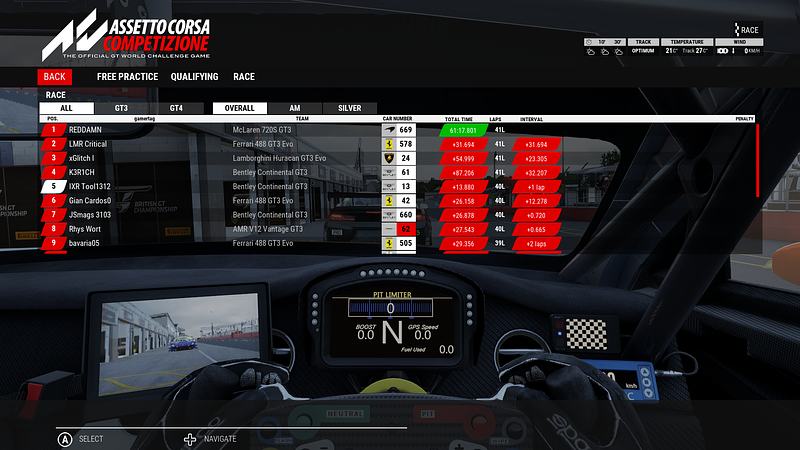Screen dimensions: 800x450
Task: Click position badge 1 for REDDAMN
Action: [x=54, y=130]
